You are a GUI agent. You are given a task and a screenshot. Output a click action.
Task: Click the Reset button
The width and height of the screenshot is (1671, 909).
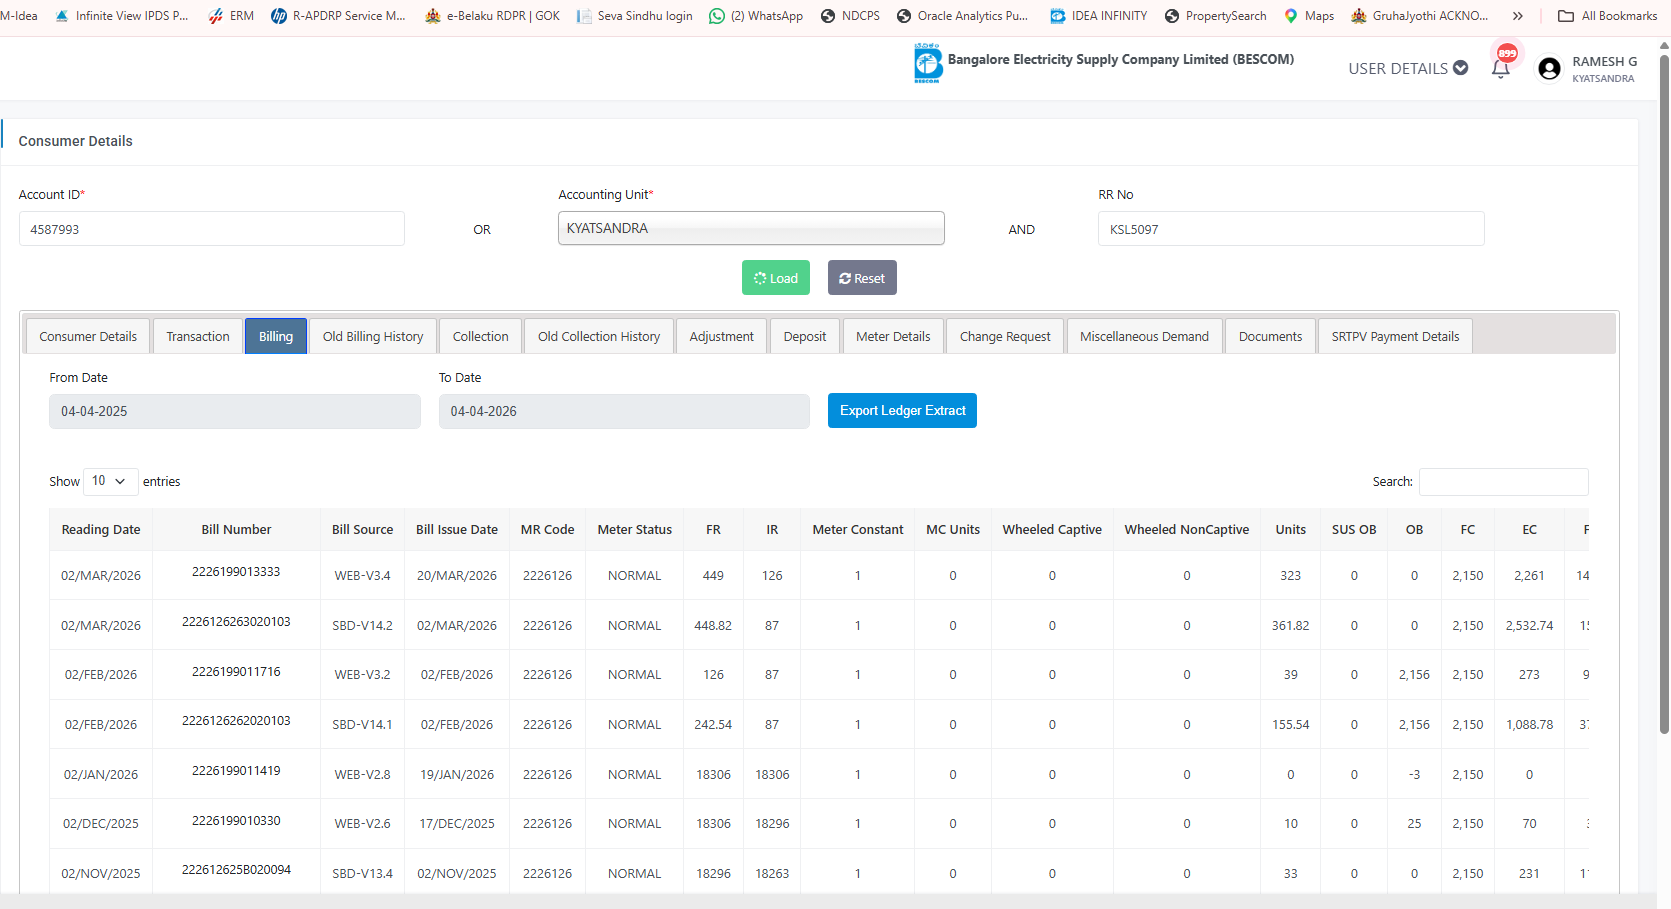tap(861, 278)
